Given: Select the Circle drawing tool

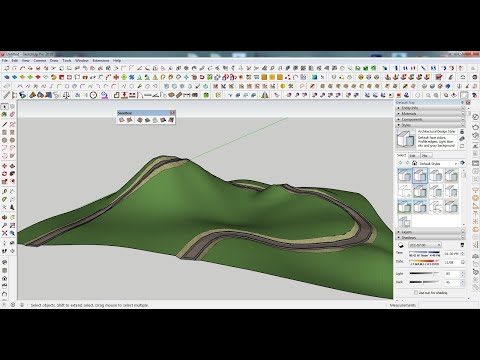Looking at the screenshot, I should [4, 140].
